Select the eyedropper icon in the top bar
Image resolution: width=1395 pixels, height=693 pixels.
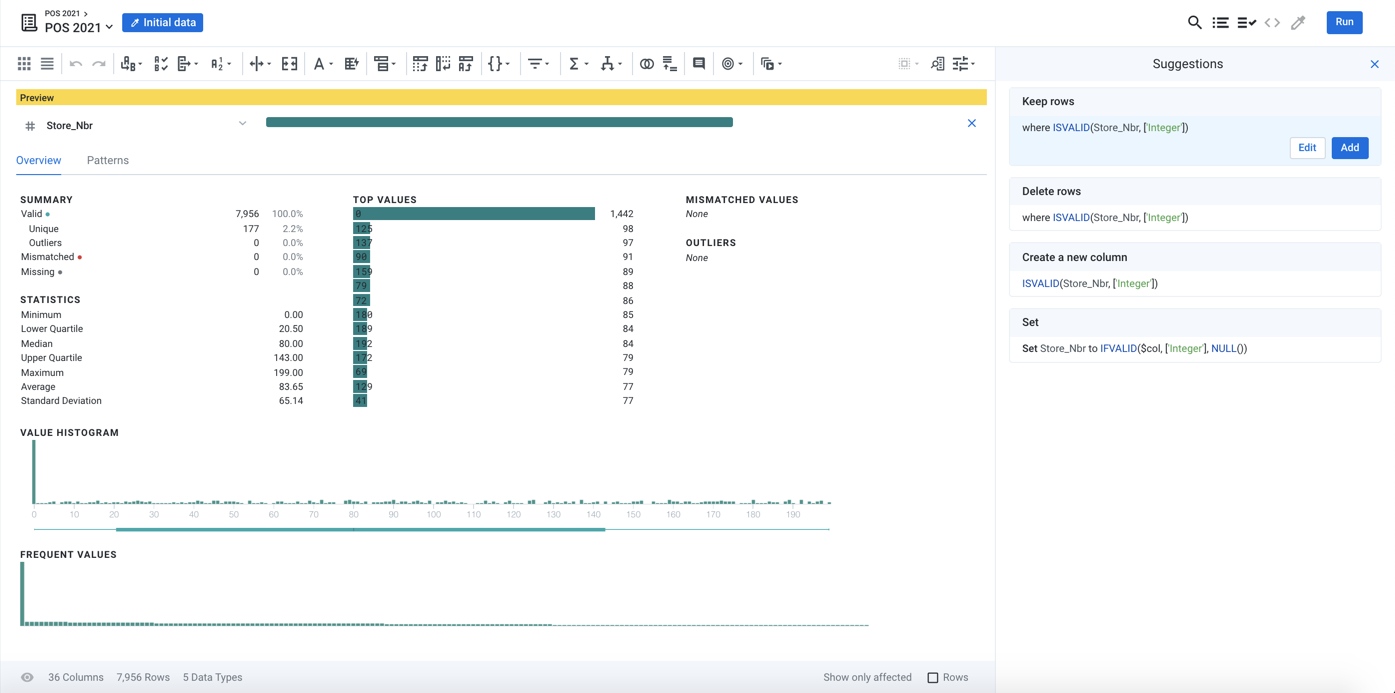[1297, 22]
